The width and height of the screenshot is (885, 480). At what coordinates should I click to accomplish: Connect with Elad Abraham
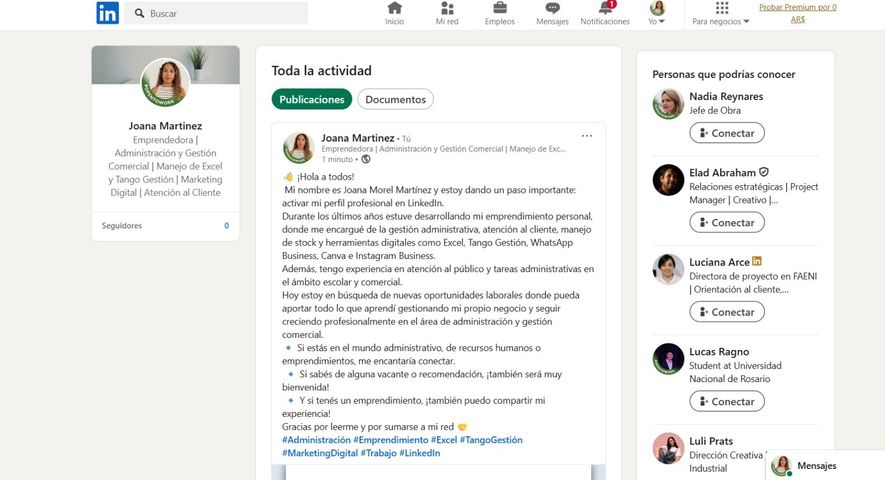click(727, 222)
